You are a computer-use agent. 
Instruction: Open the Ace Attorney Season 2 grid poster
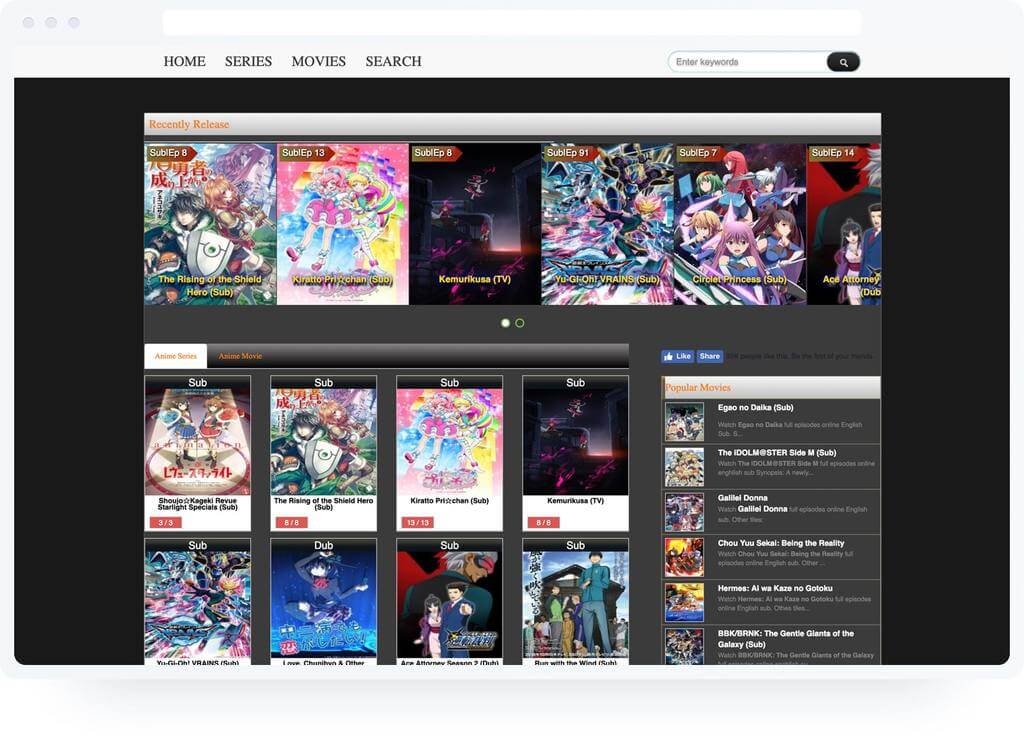point(449,604)
